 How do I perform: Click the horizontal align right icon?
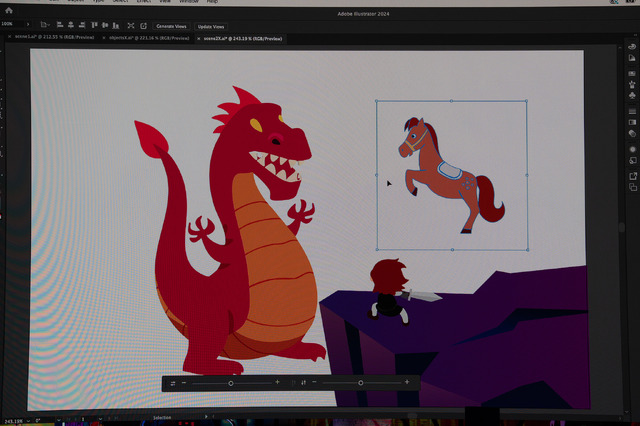click(82, 25)
